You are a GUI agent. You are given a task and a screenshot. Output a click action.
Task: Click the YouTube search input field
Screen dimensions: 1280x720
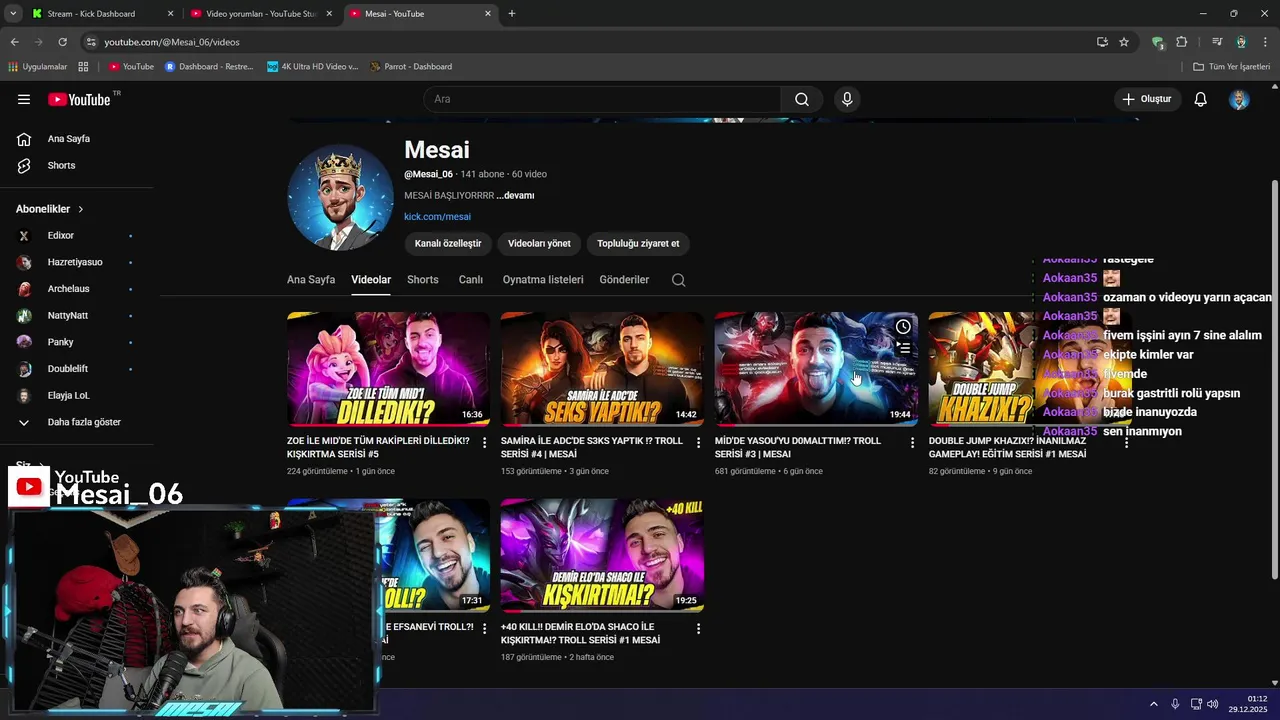click(602, 99)
